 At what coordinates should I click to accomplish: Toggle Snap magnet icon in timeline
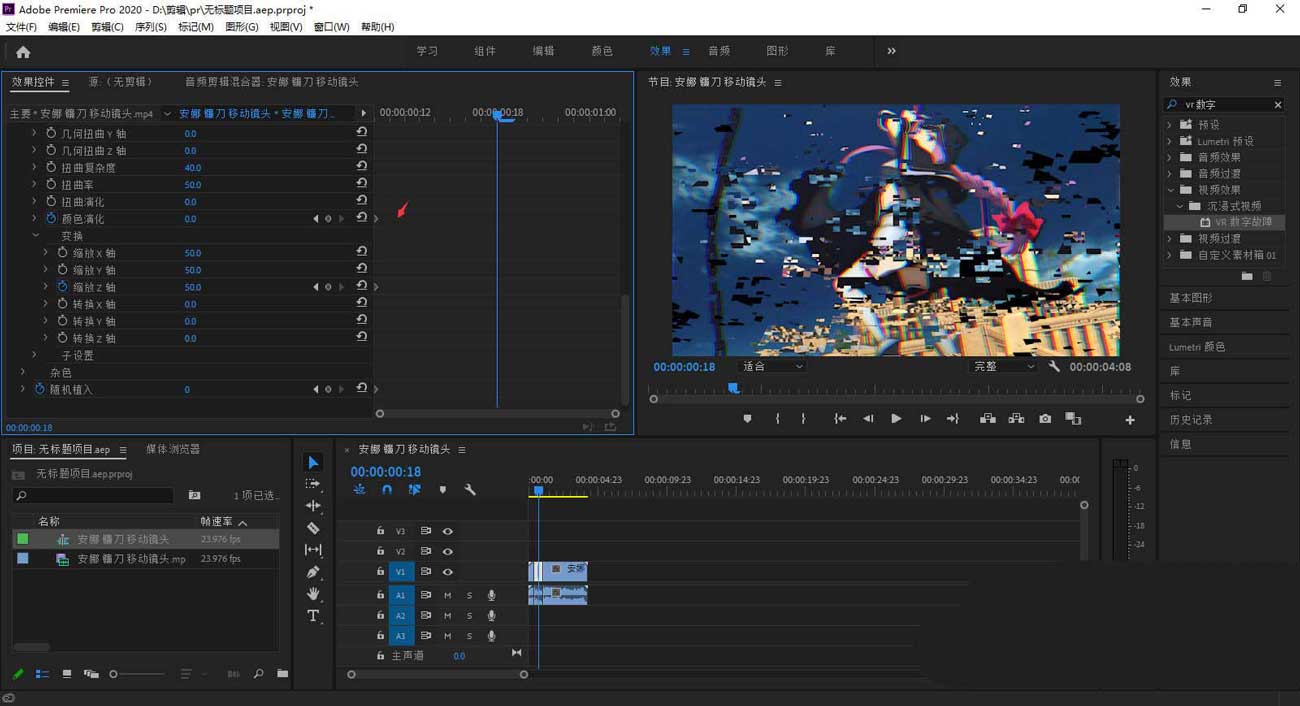[x=387, y=490]
